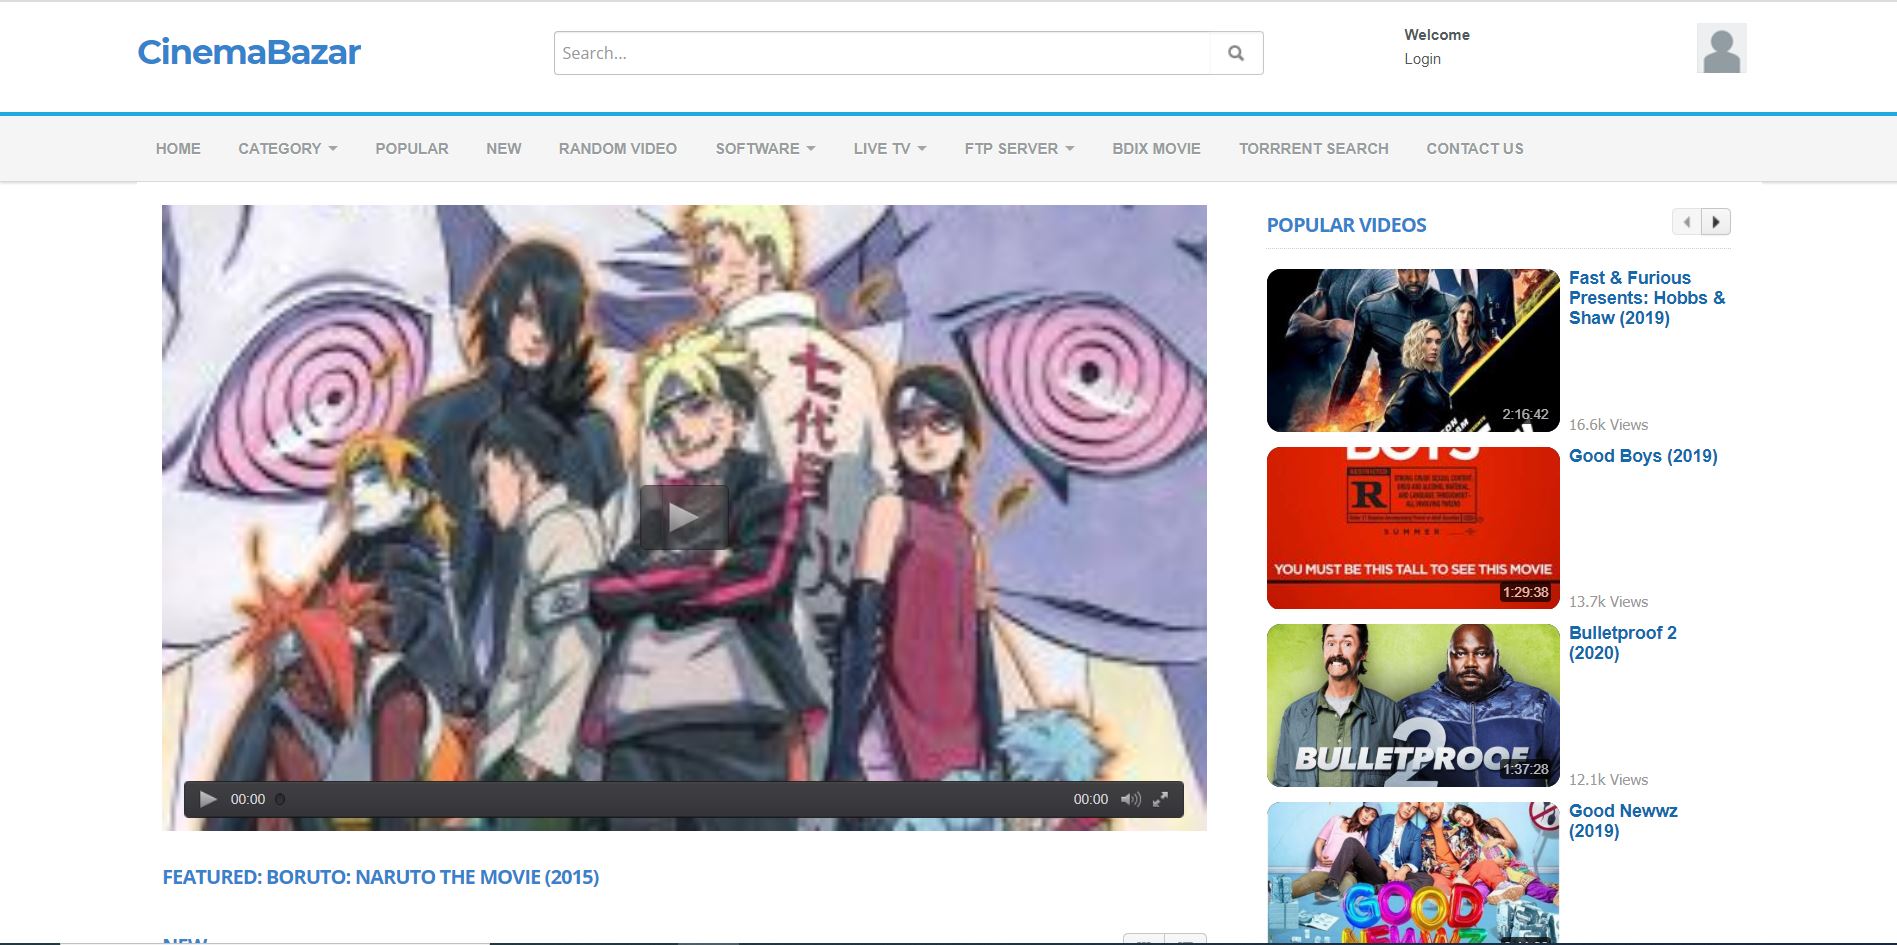
Task: Expand the Live TV dropdown
Action: (x=889, y=148)
